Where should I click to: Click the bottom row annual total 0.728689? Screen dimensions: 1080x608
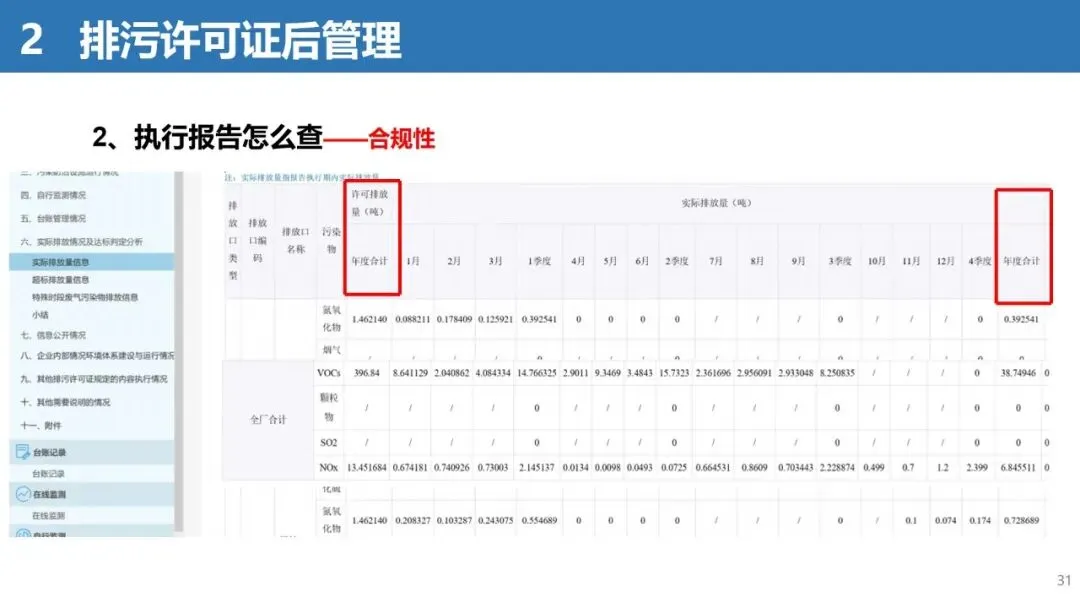click(1021, 521)
